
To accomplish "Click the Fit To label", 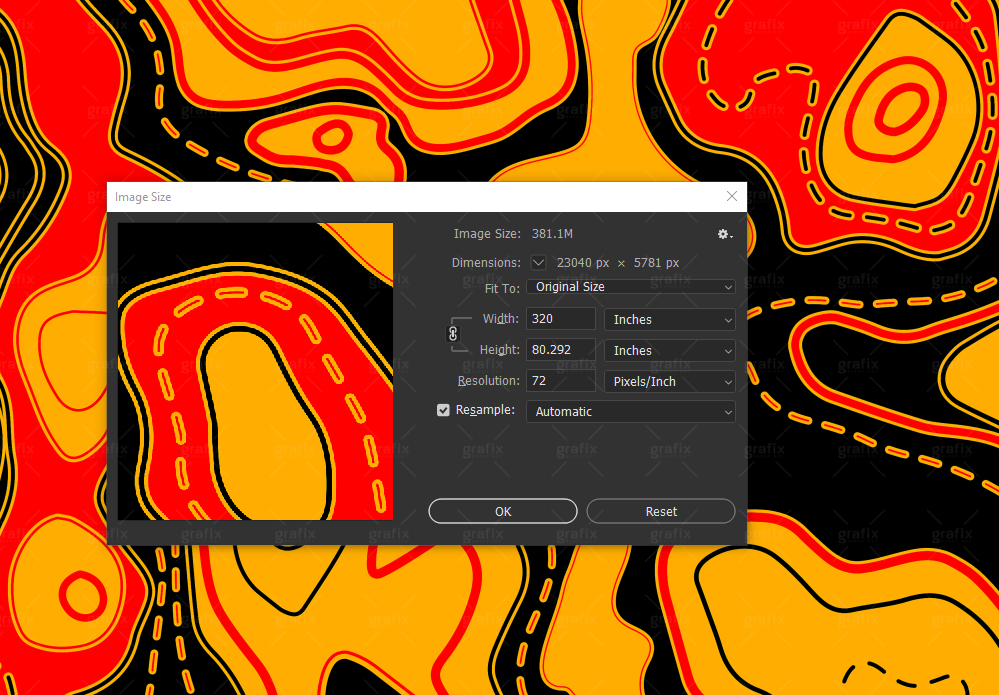I will pyautogui.click(x=502, y=288).
